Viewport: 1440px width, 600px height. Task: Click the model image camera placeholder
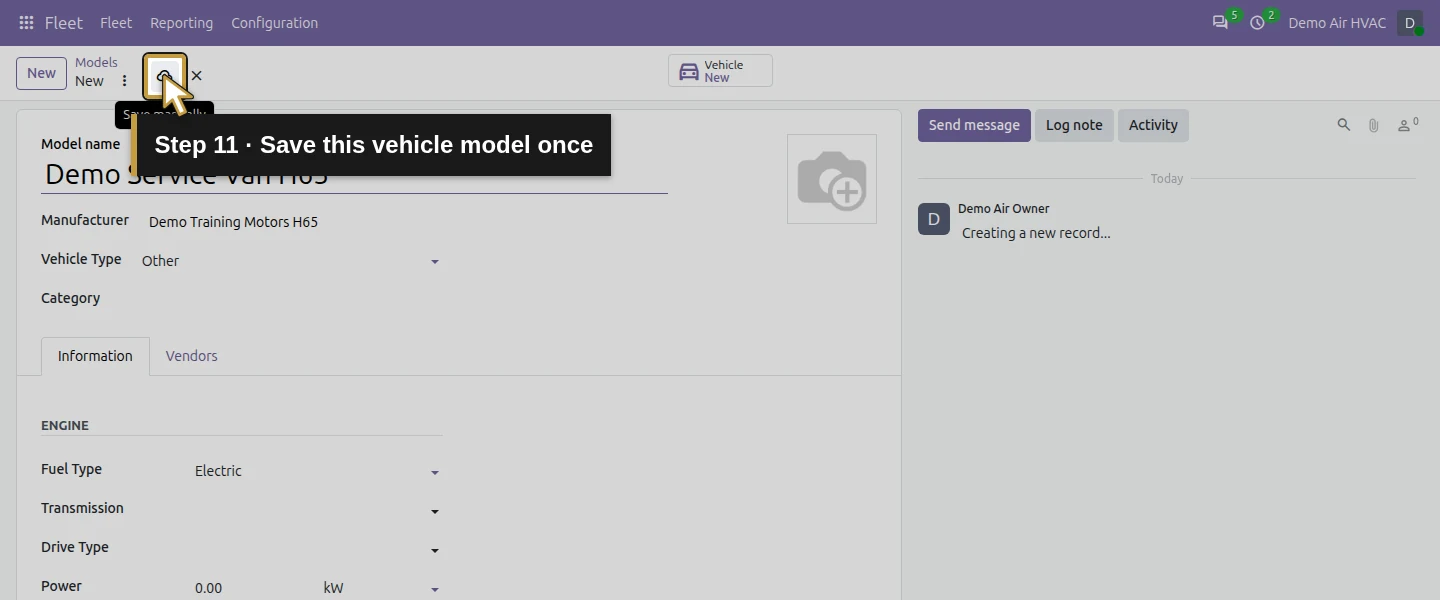click(832, 179)
